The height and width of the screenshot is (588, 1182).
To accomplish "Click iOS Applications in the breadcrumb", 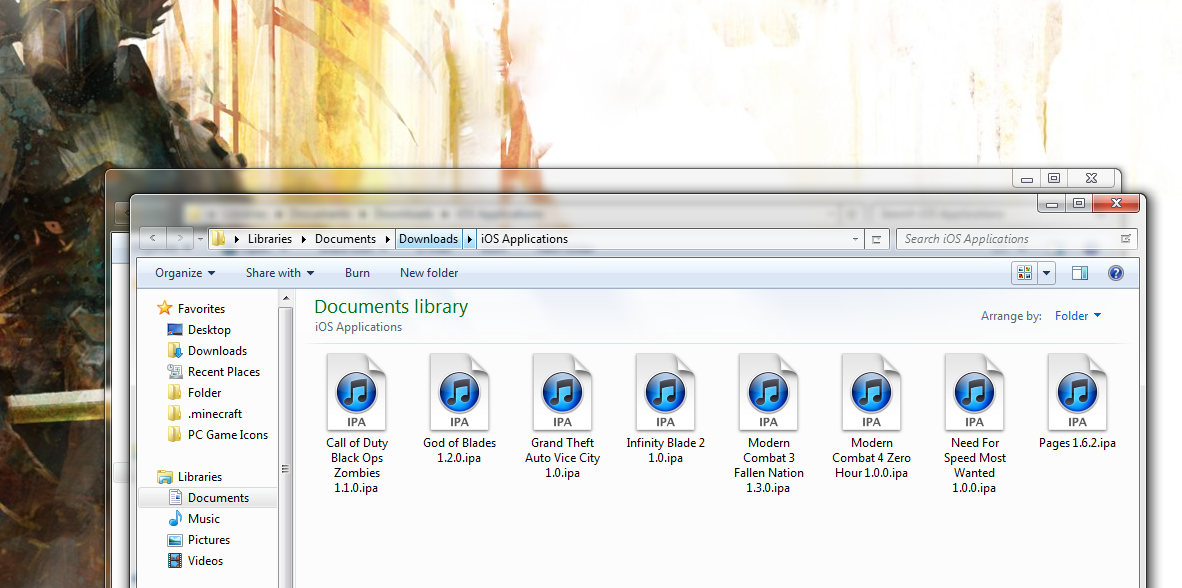I will (525, 239).
